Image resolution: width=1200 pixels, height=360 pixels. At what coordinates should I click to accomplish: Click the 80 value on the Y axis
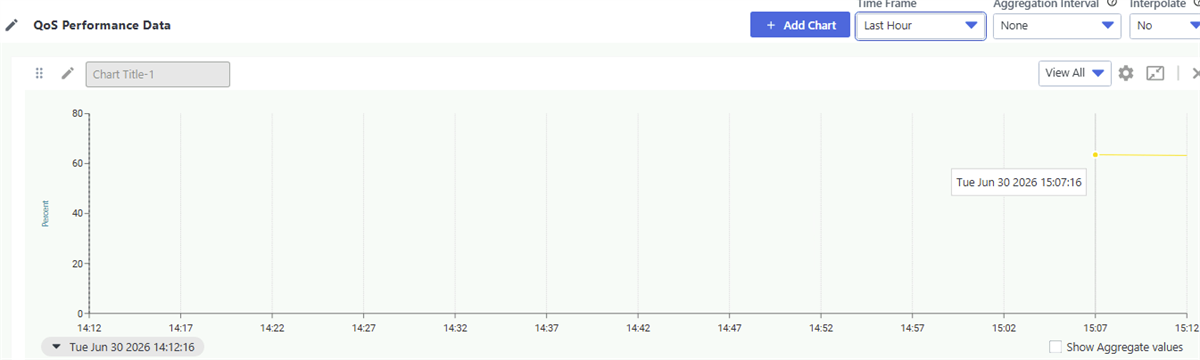click(x=77, y=113)
